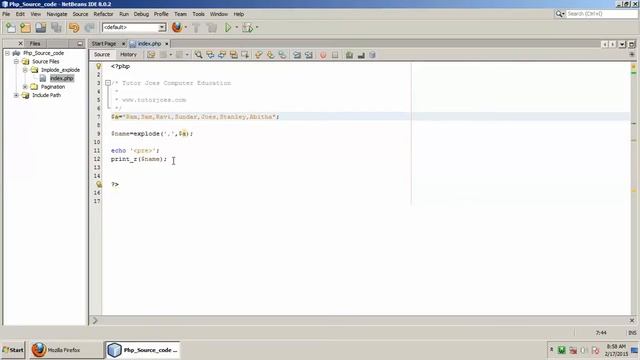Open the Source menu
640x360 pixels.
tap(80, 14)
